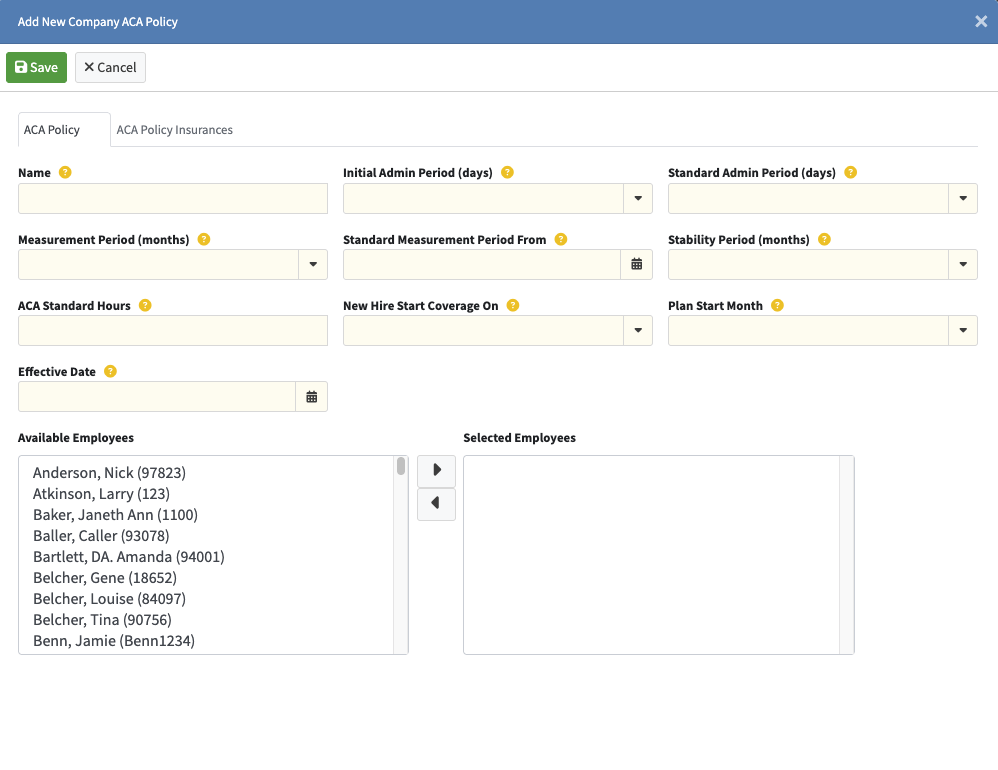
Task: Open the Measurement Period months dropdown
Action: (x=312, y=265)
